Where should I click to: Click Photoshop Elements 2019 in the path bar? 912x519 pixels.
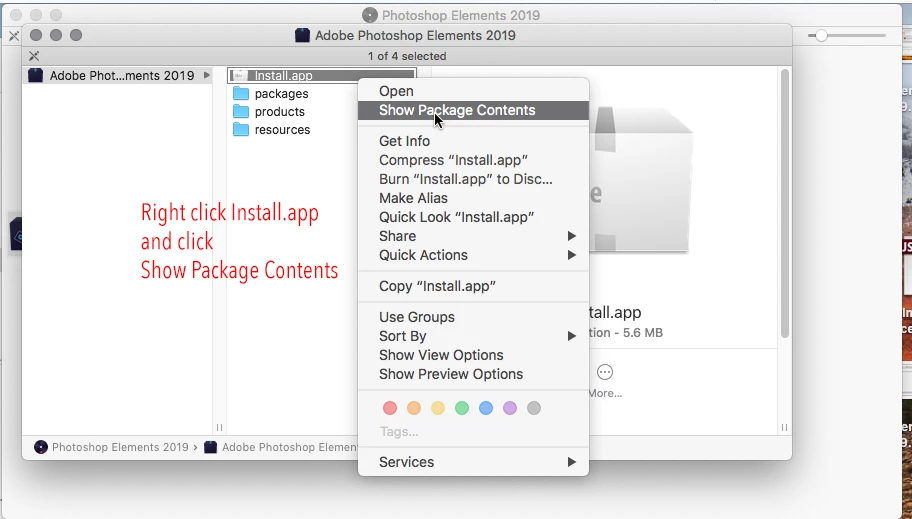coord(120,447)
